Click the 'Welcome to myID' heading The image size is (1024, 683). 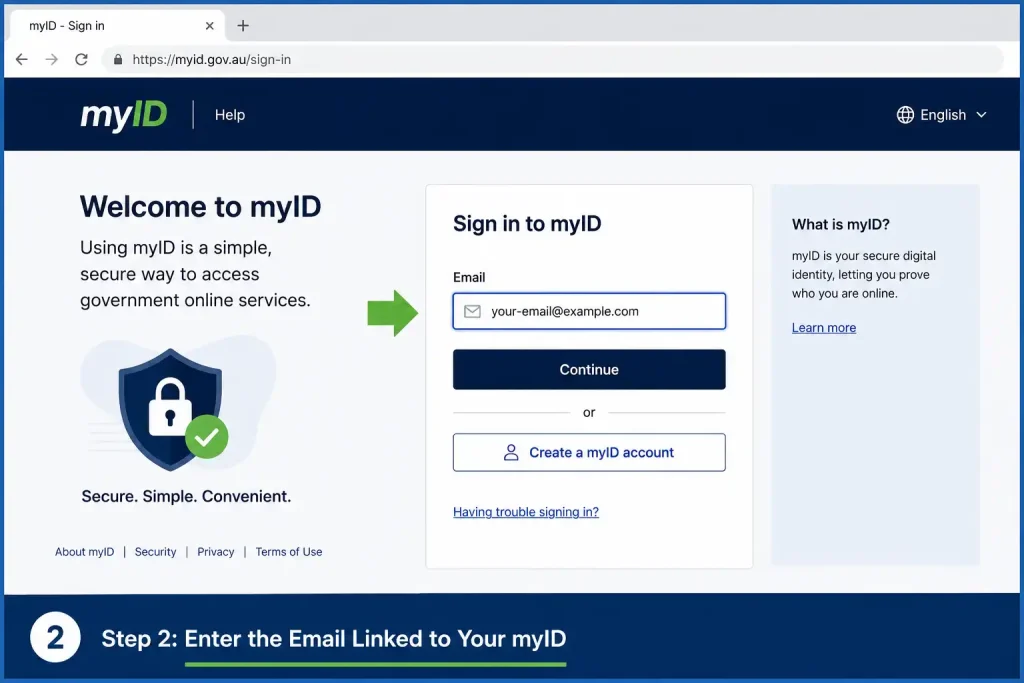[200, 207]
